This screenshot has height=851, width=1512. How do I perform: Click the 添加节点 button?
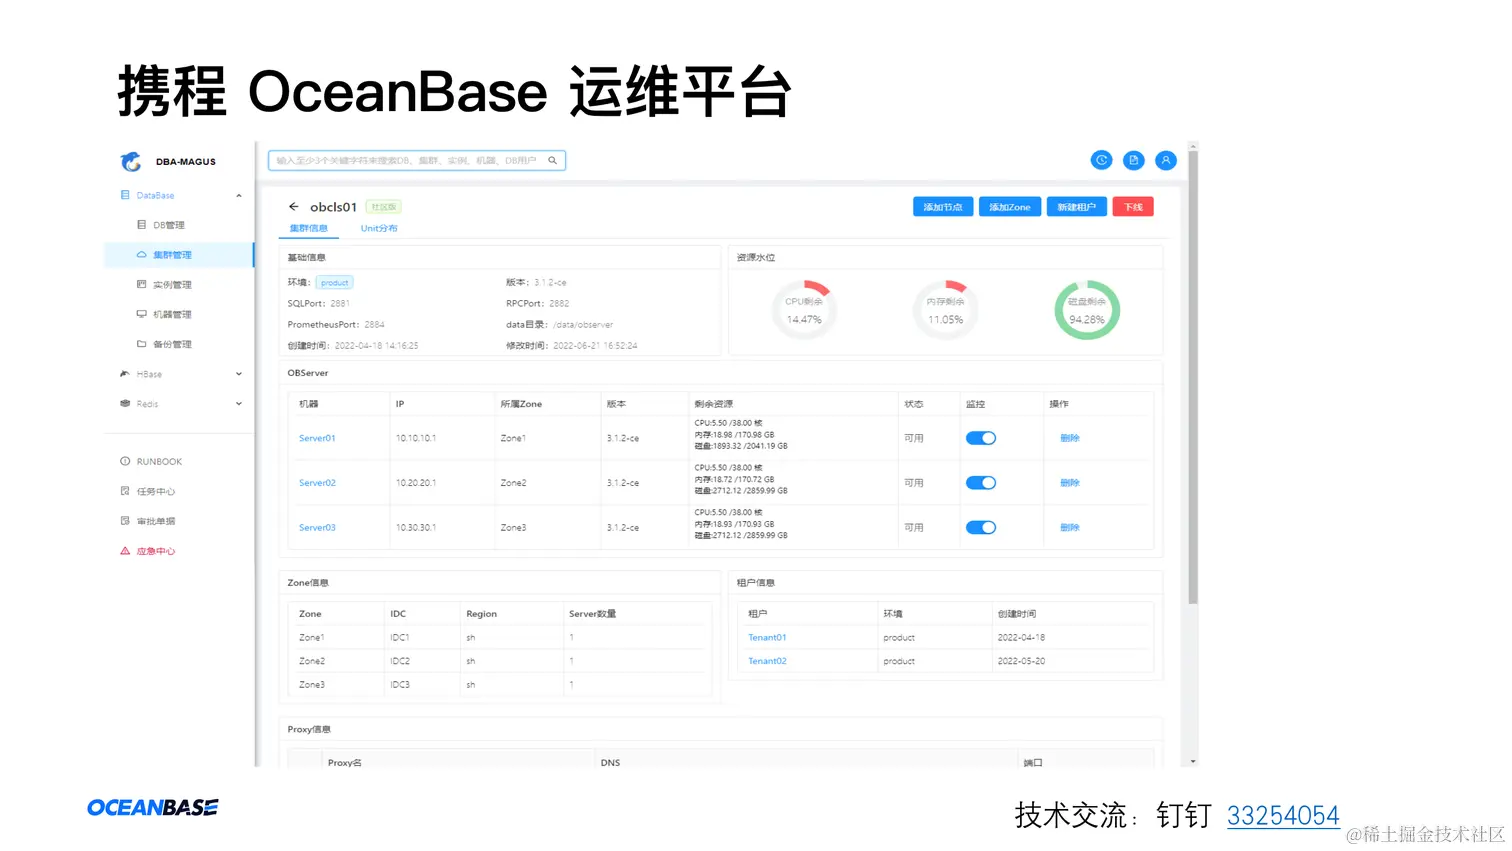[x=943, y=207]
